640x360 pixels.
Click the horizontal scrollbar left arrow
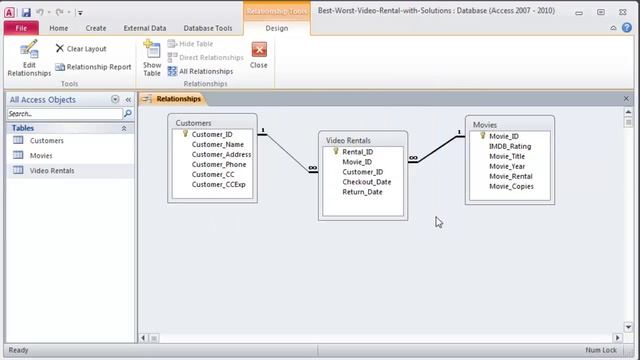click(143, 338)
